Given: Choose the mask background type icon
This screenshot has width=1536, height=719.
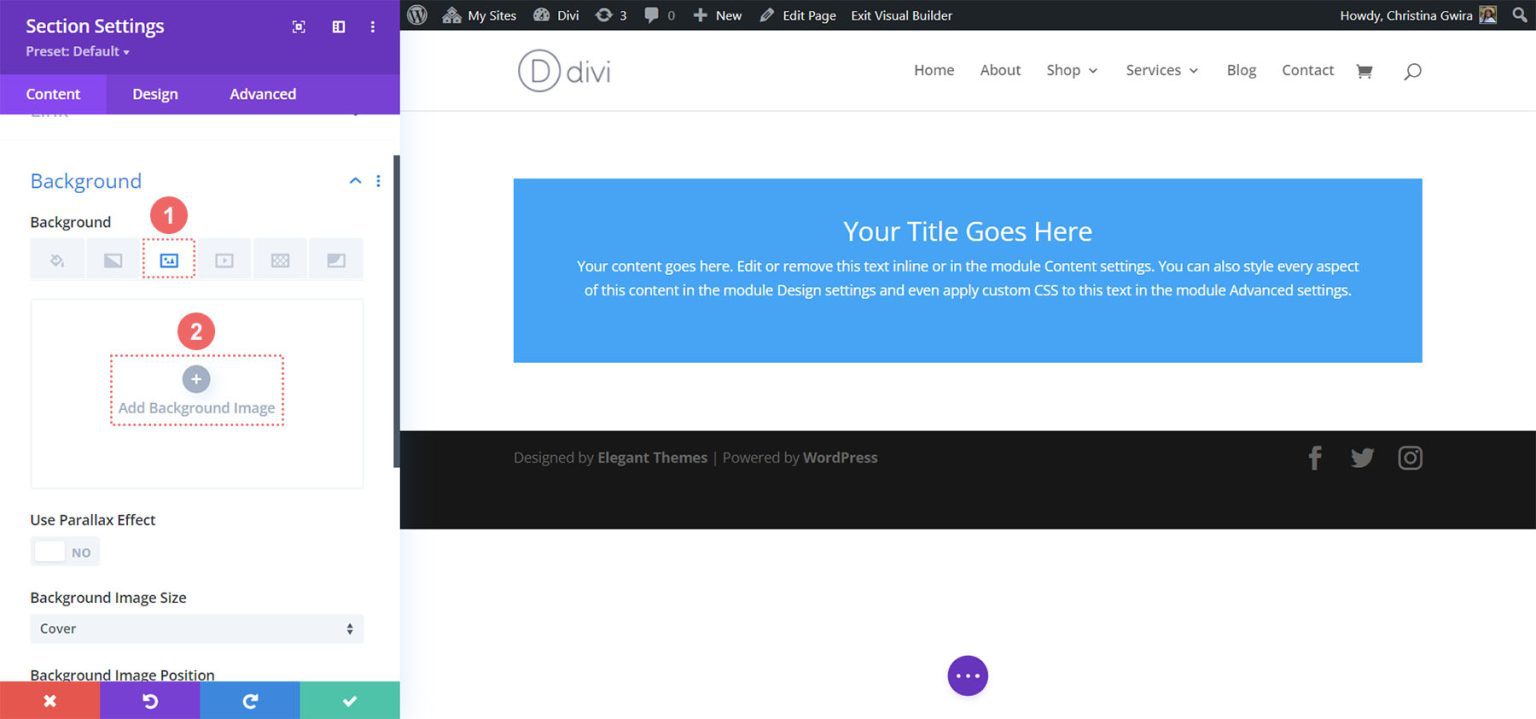Looking at the screenshot, I should (x=336, y=258).
